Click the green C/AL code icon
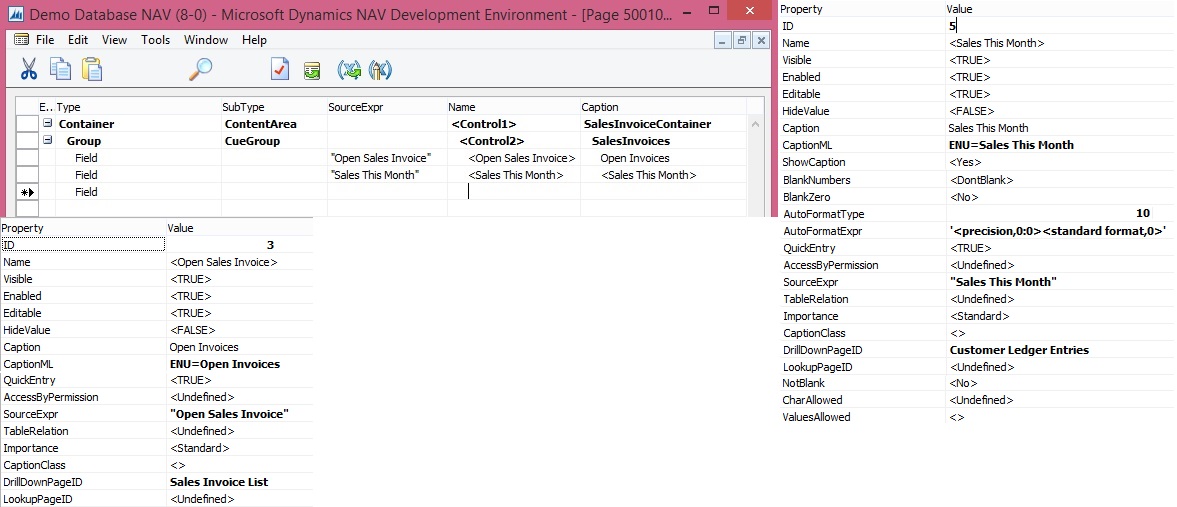Image resolution: width=1177 pixels, height=507 pixels. click(x=312, y=69)
